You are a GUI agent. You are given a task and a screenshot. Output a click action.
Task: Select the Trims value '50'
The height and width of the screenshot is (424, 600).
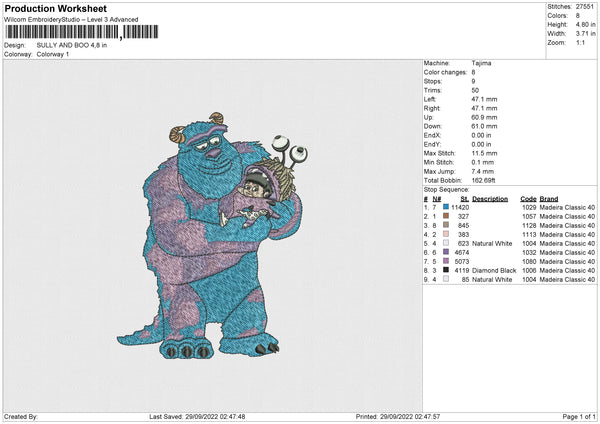[x=475, y=90]
